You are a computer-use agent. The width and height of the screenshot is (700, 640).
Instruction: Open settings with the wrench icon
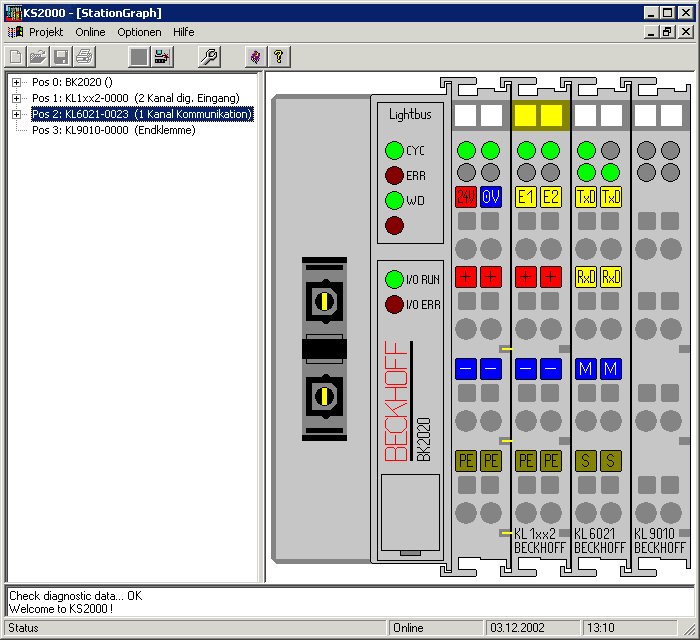[209, 57]
